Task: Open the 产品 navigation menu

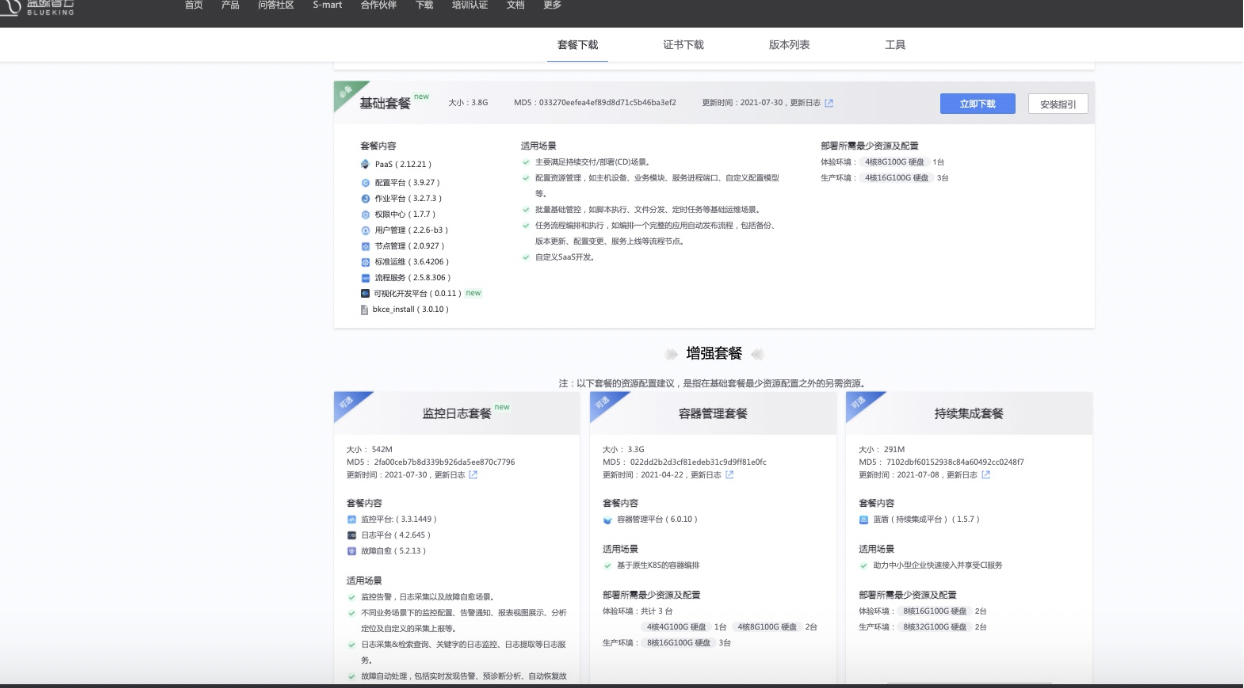Action: [230, 5]
